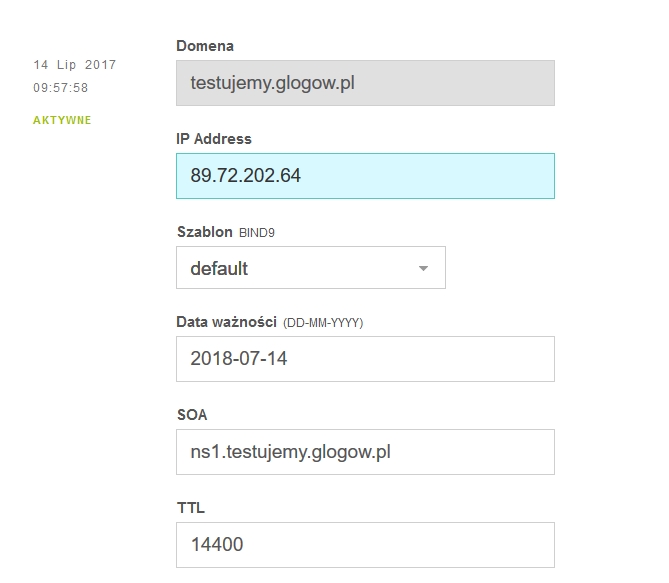Image resolution: width=669 pixels, height=583 pixels.
Task: Focus the IP Address input field
Action: pyautogui.click(x=365, y=176)
